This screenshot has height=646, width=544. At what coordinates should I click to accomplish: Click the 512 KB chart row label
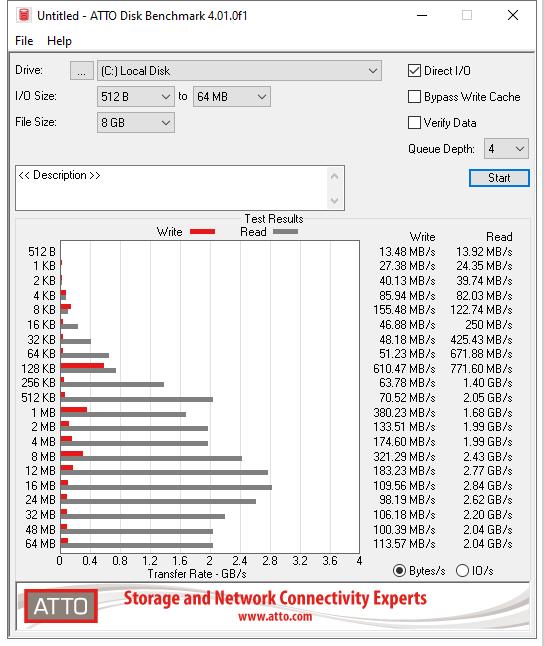[38, 398]
